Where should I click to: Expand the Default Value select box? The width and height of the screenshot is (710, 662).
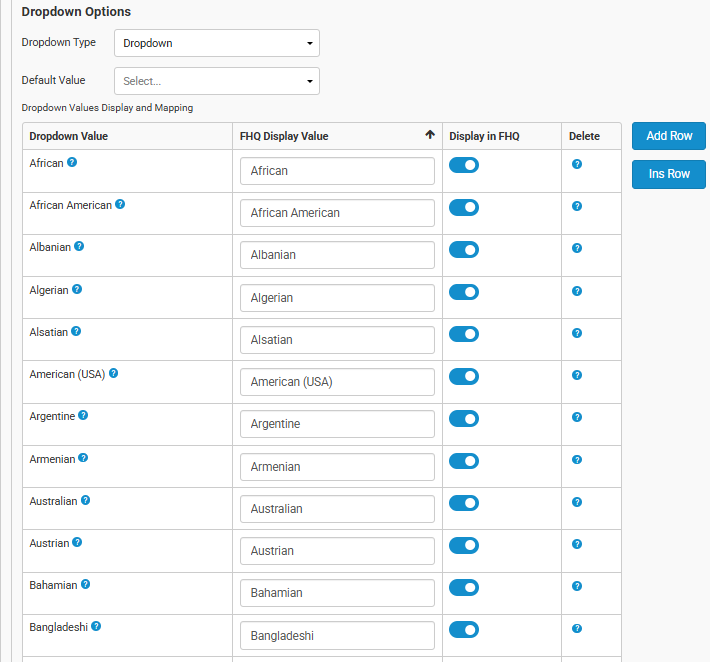(x=217, y=81)
